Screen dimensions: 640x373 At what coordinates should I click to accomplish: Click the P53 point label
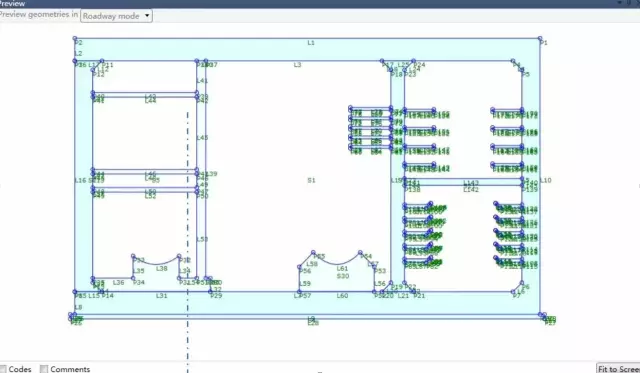point(380,271)
